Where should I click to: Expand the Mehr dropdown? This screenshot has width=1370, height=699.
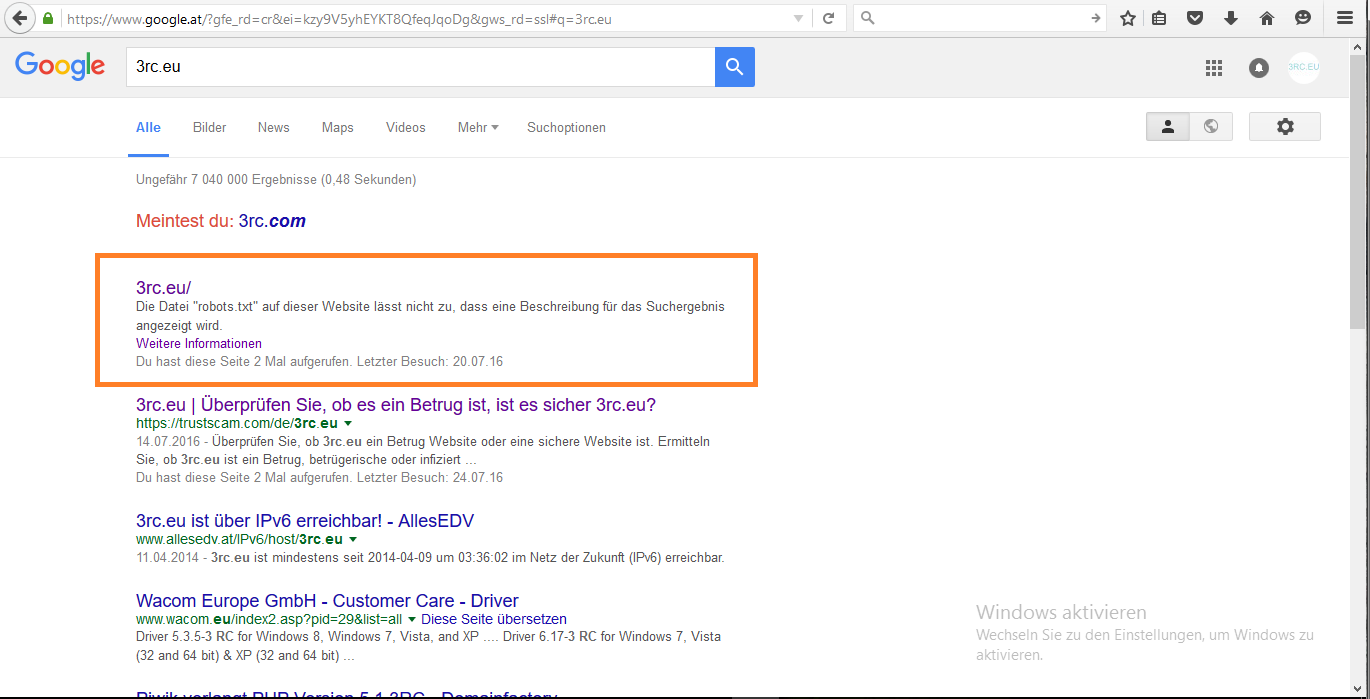[x=477, y=127]
